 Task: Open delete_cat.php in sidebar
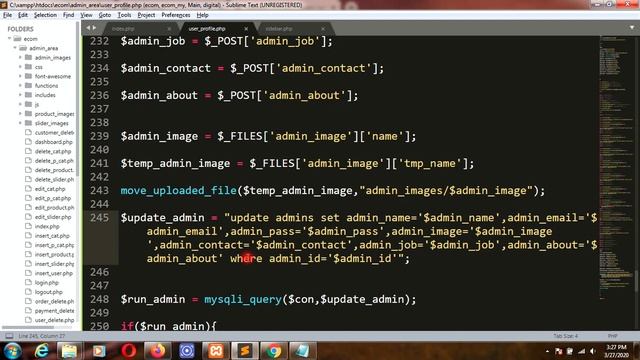pyautogui.click(x=53, y=151)
